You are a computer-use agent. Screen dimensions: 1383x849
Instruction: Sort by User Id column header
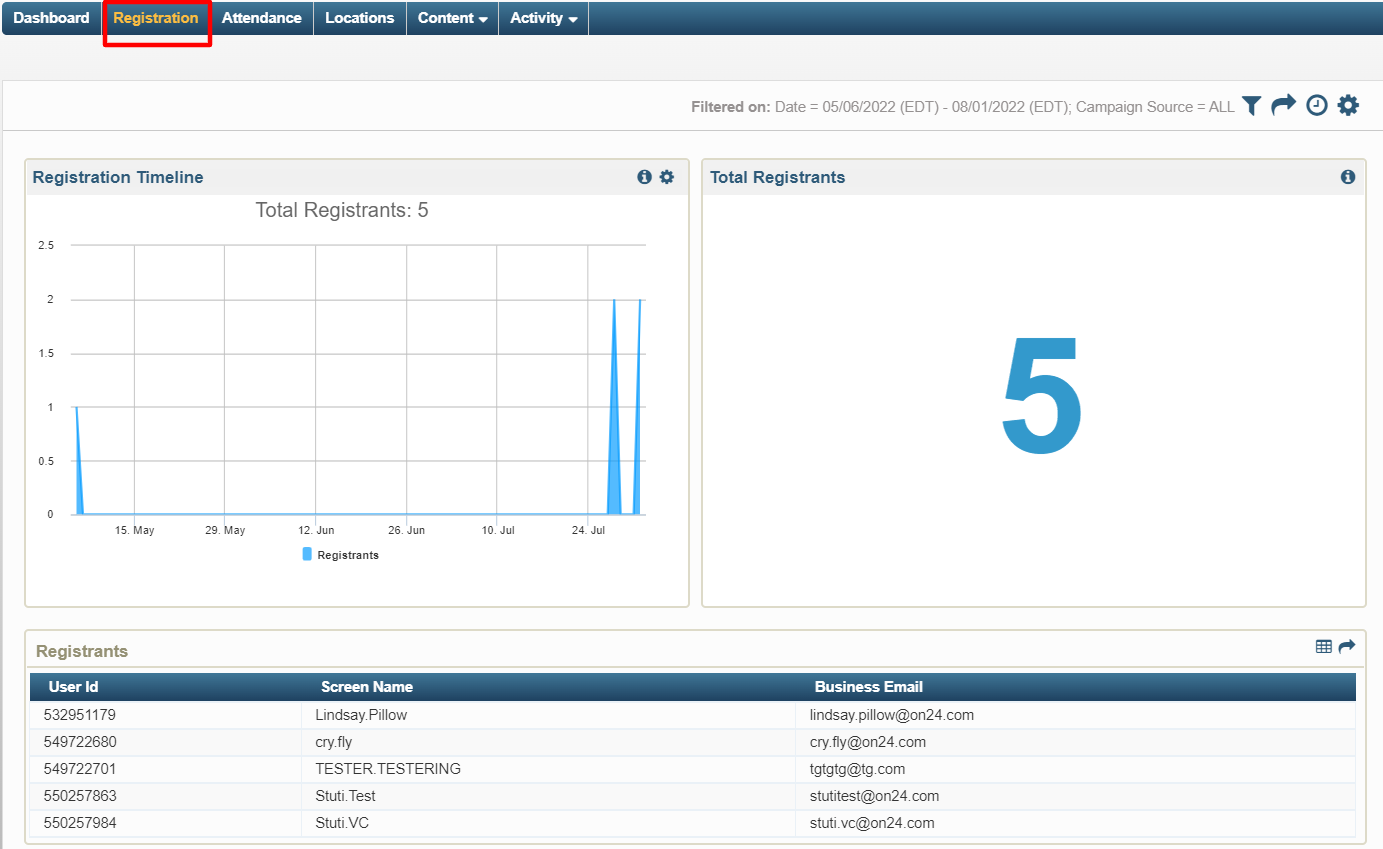73,687
